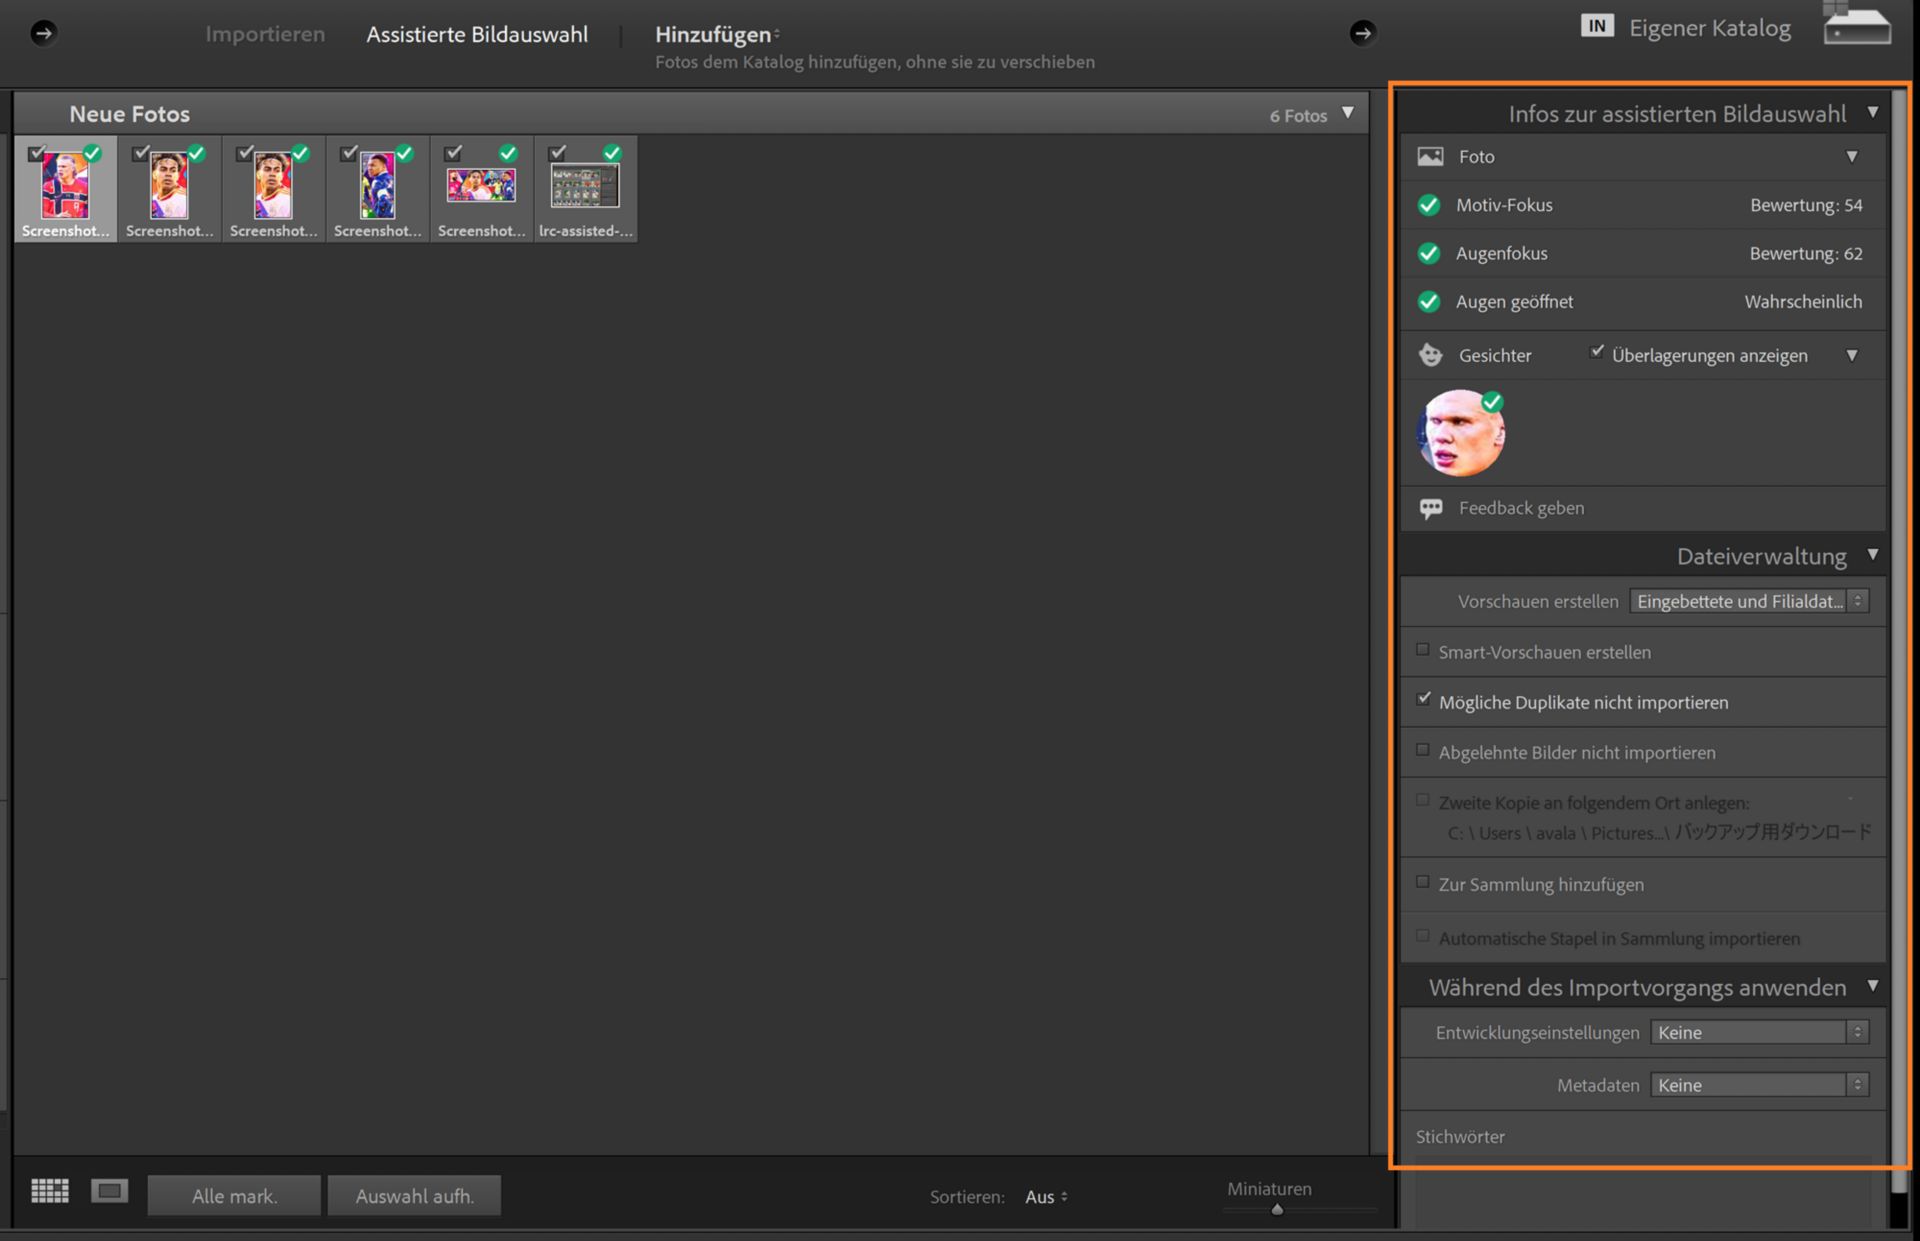Click the hard drive icon next to Eigener Katalog
The image size is (1920, 1241).
(1857, 25)
